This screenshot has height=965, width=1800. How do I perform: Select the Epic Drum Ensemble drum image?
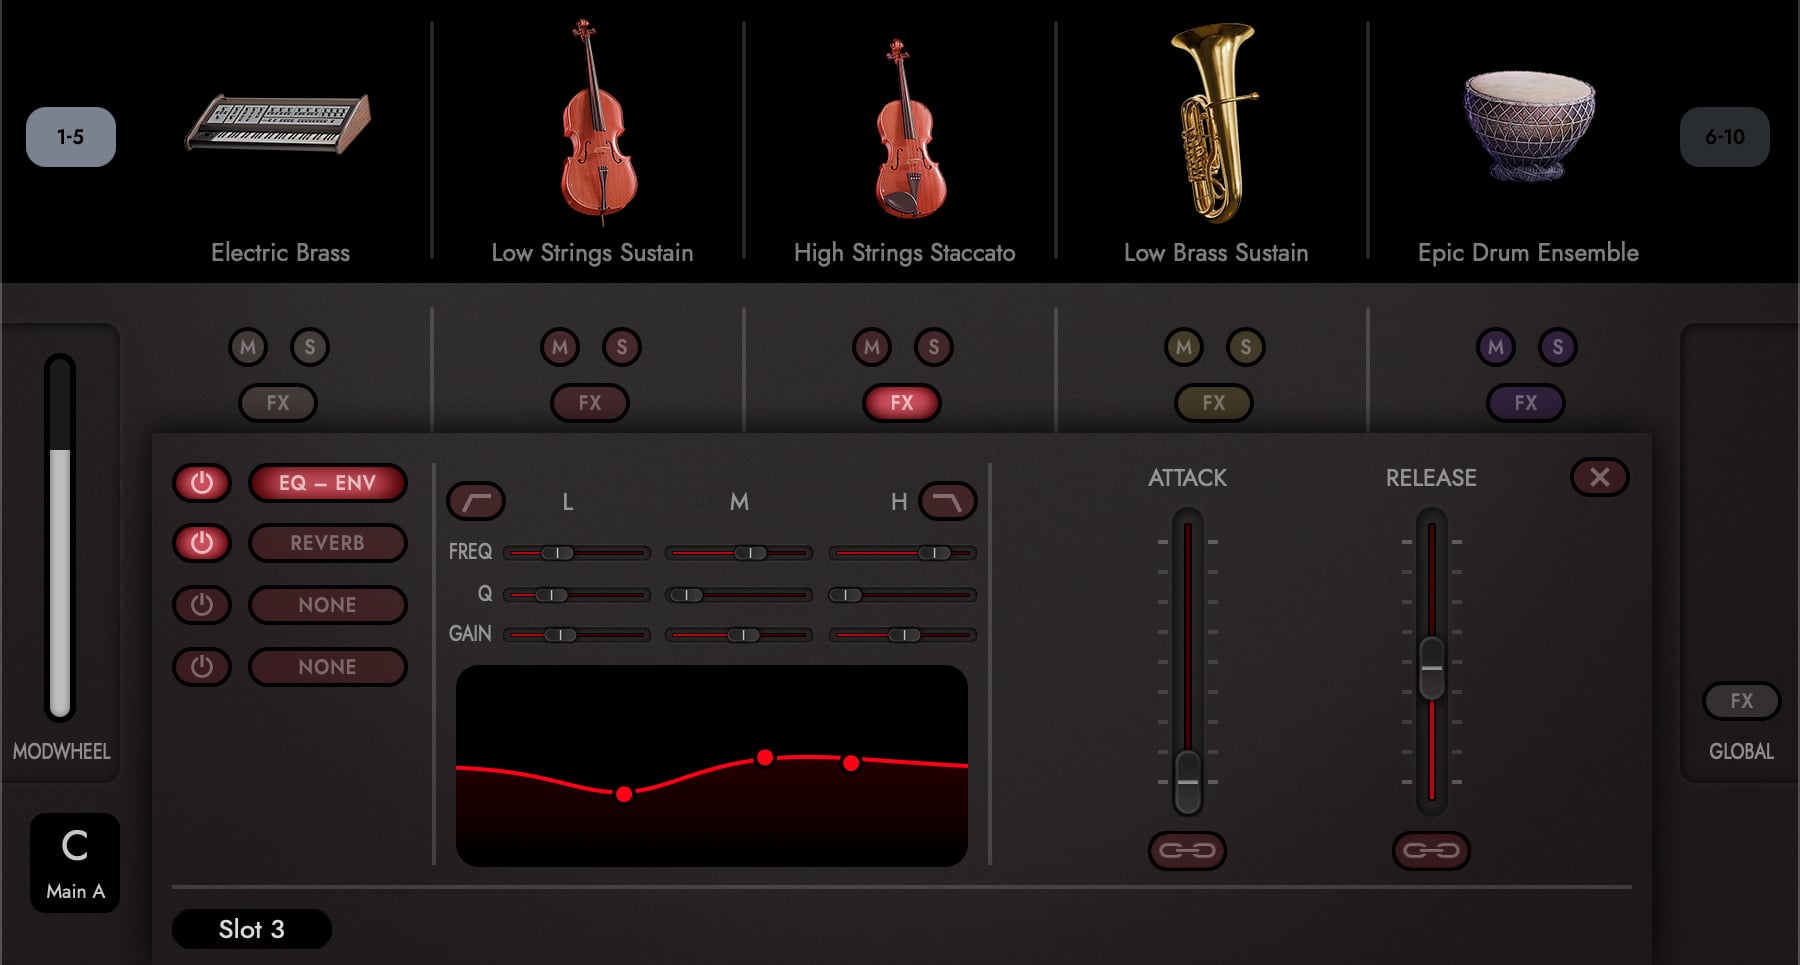tap(1529, 125)
